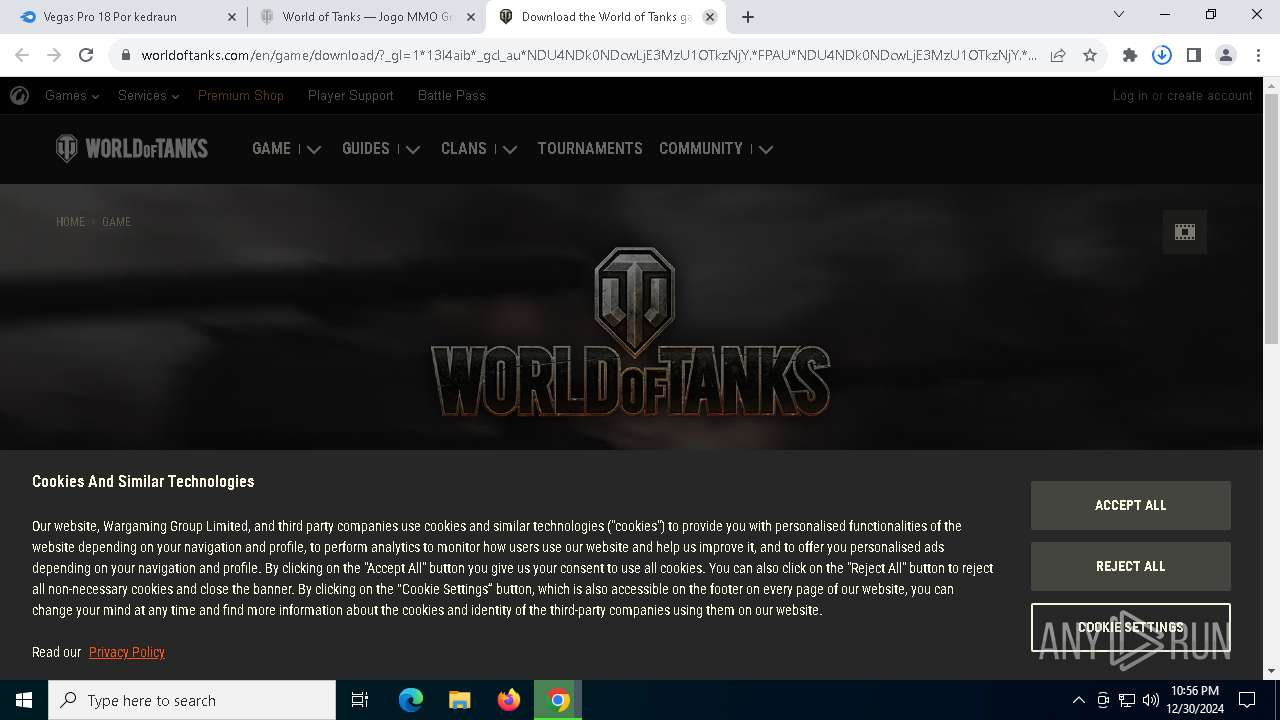Open the Player Support link

[x=351, y=96]
